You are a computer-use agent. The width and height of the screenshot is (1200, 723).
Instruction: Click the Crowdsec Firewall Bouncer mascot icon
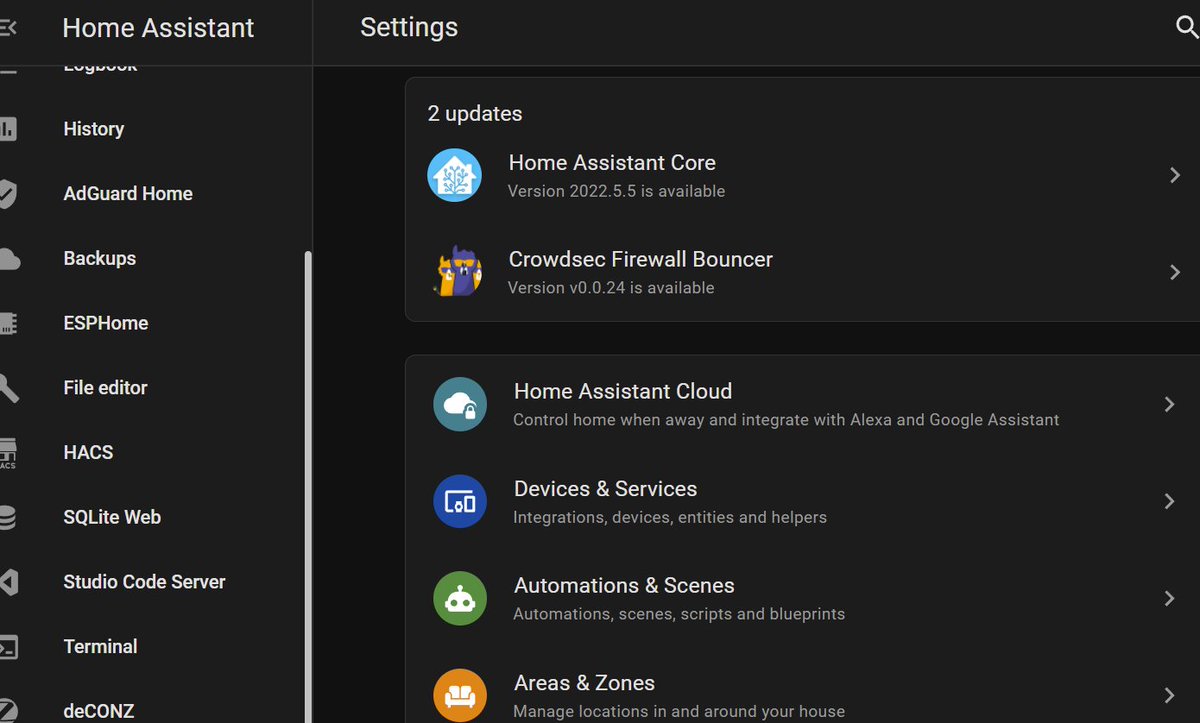(457, 271)
